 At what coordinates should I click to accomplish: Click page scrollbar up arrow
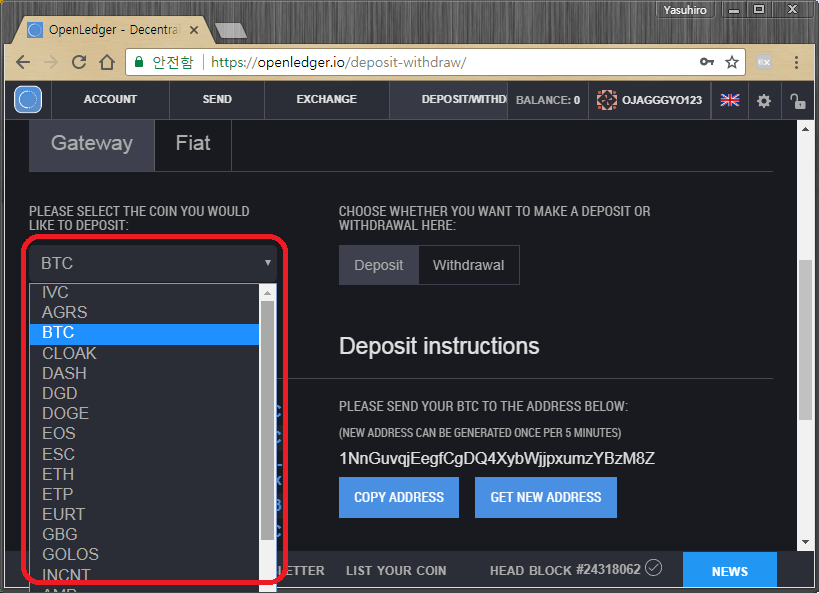pyautogui.click(x=805, y=129)
